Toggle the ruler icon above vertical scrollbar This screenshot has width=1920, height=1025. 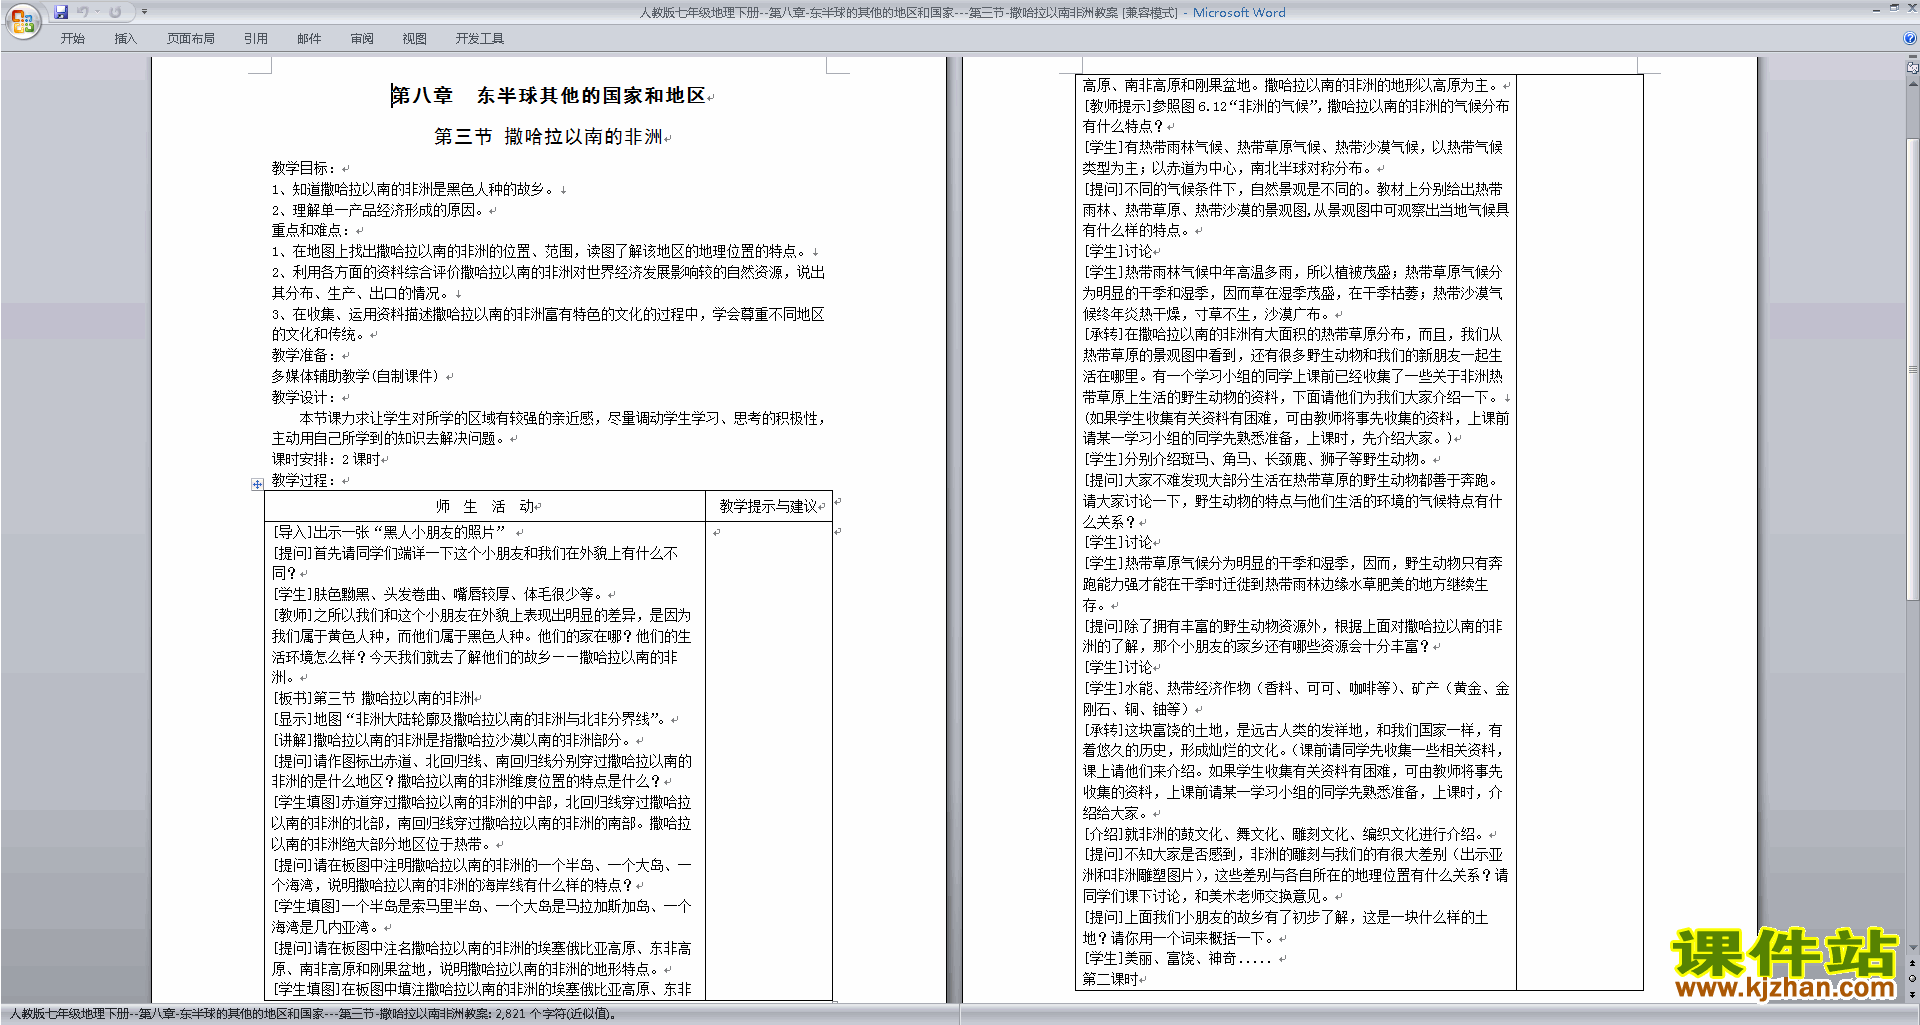point(1912,69)
